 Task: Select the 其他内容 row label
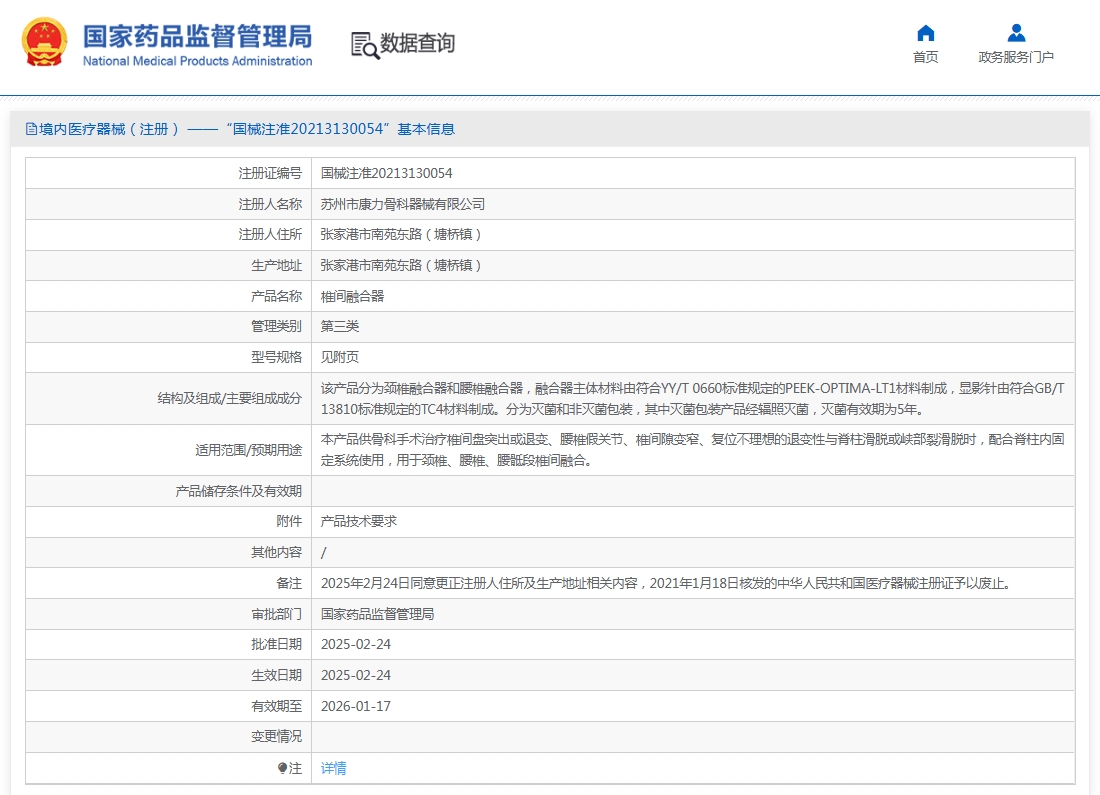pos(276,552)
